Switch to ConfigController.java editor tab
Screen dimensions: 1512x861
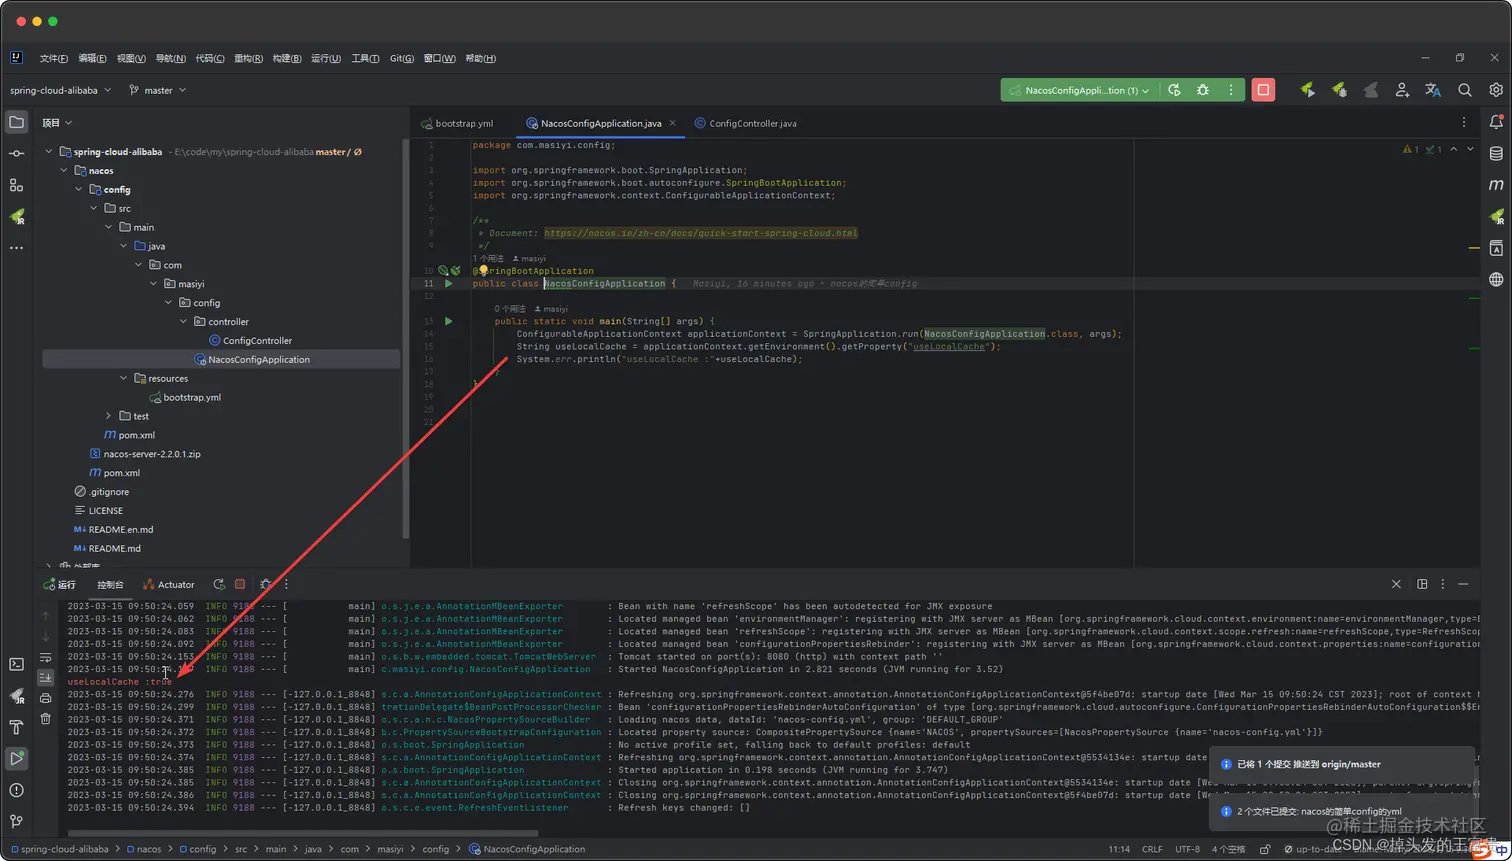(745, 124)
